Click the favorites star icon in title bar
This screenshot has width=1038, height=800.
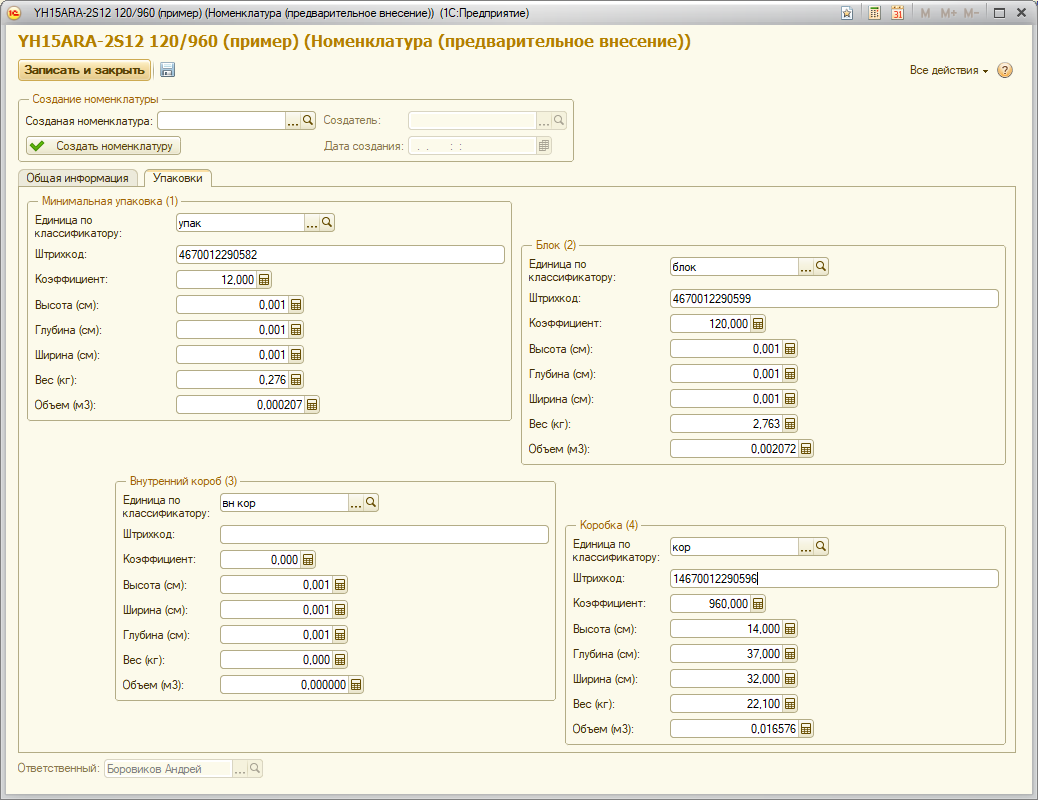click(847, 13)
